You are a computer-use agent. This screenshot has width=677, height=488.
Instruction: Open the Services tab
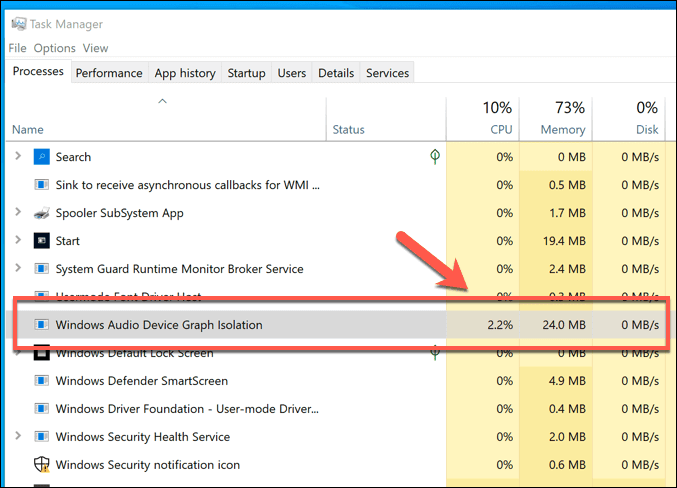(x=387, y=73)
